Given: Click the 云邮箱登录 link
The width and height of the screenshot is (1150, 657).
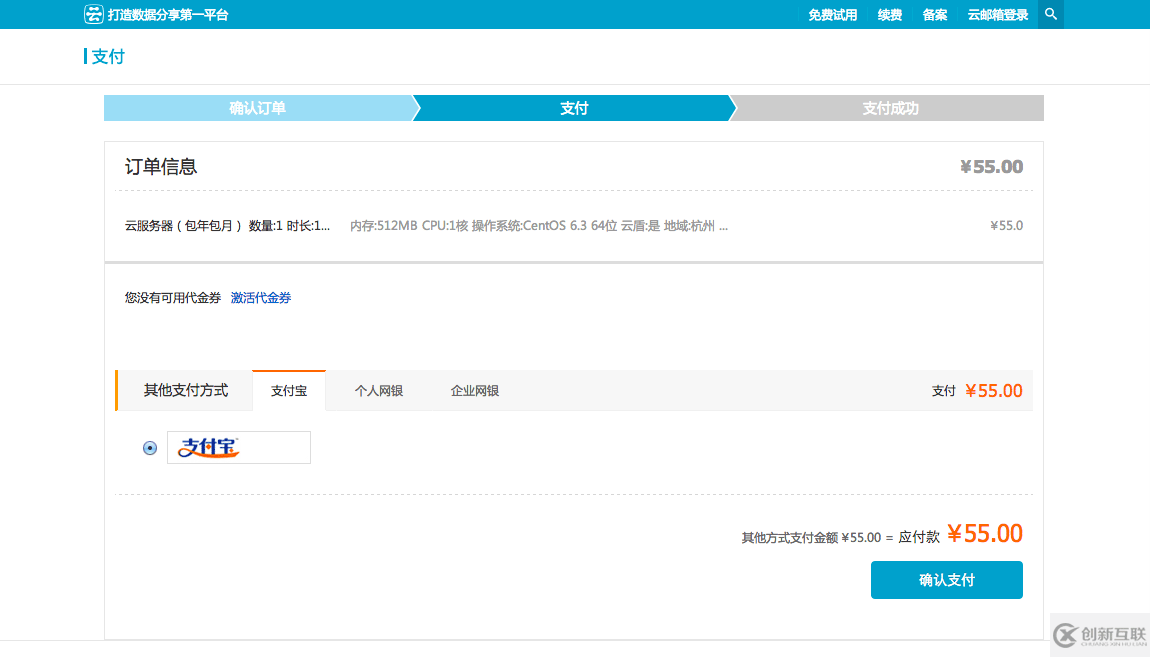Looking at the screenshot, I should click(997, 15).
